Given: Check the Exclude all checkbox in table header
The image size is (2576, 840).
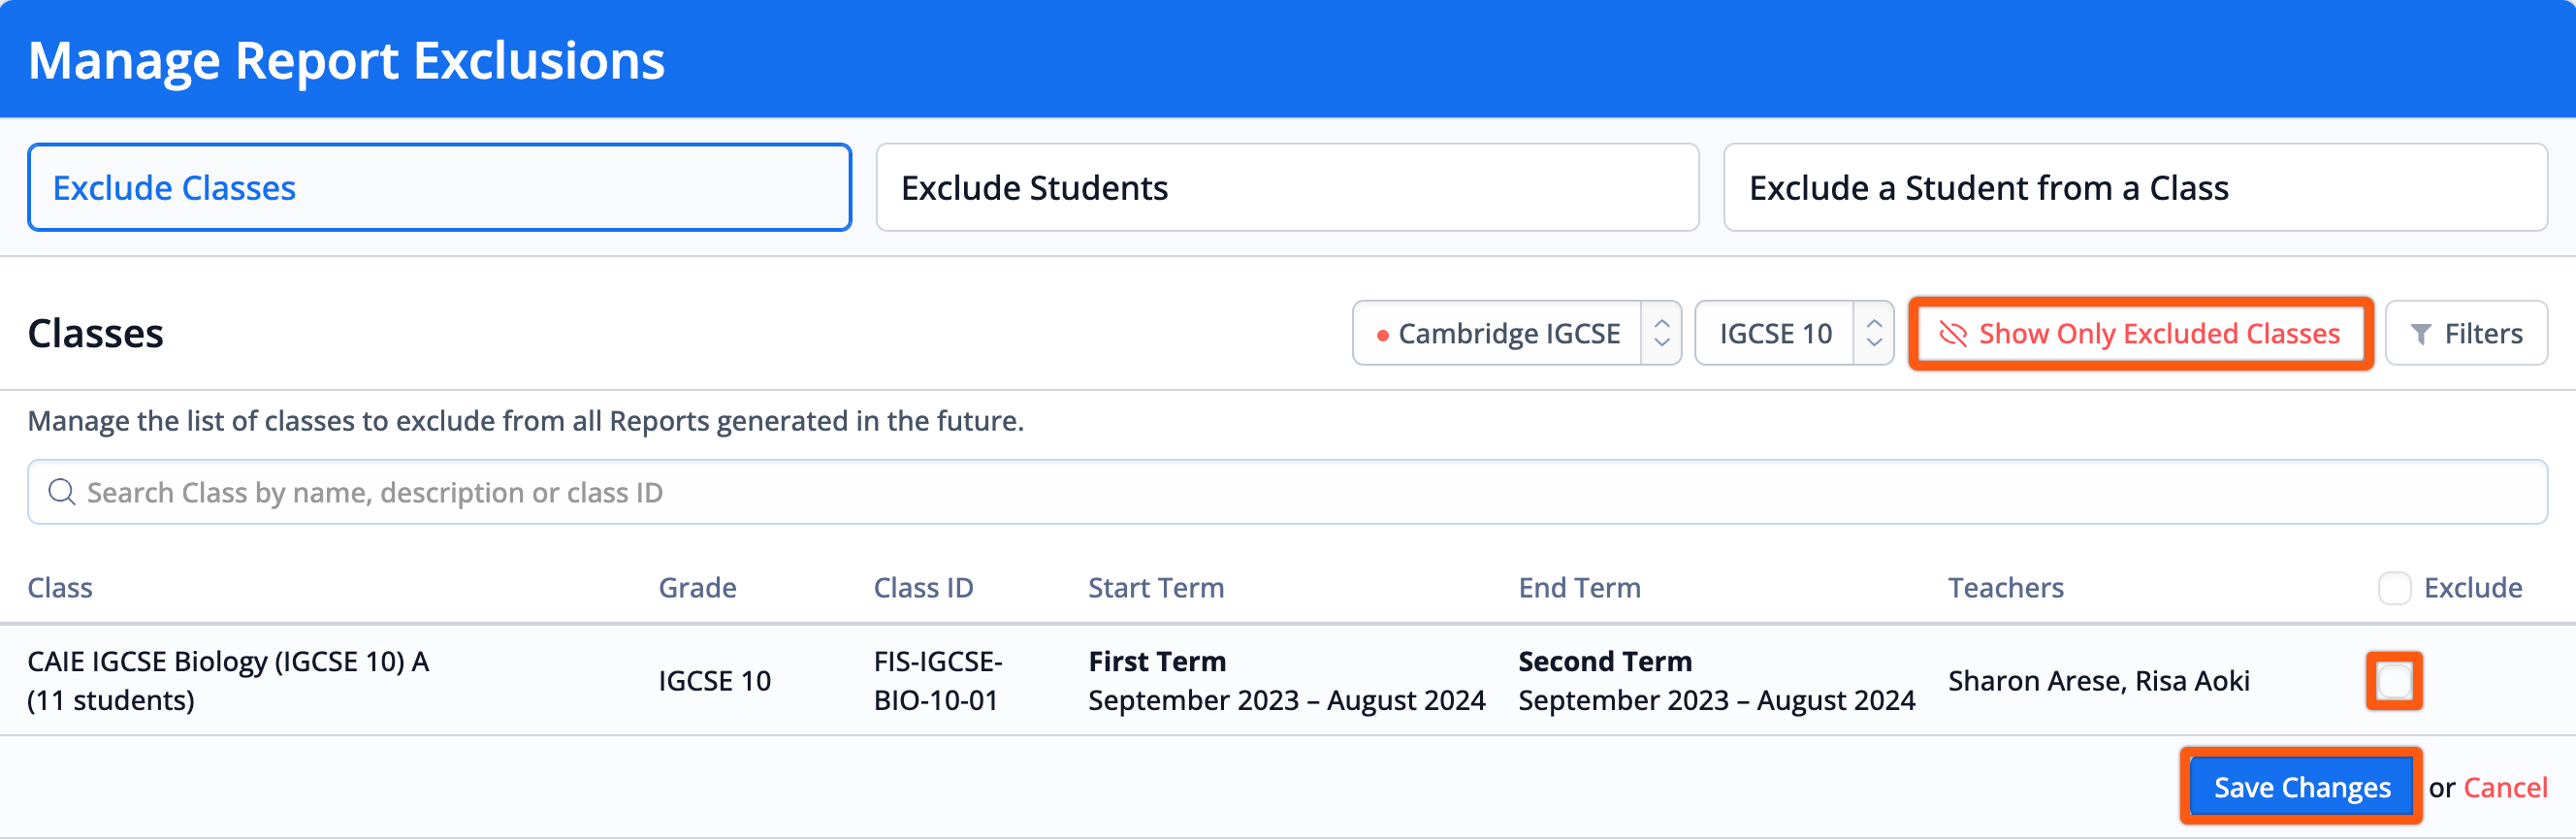Looking at the screenshot, I should [x=2394, y=588].
